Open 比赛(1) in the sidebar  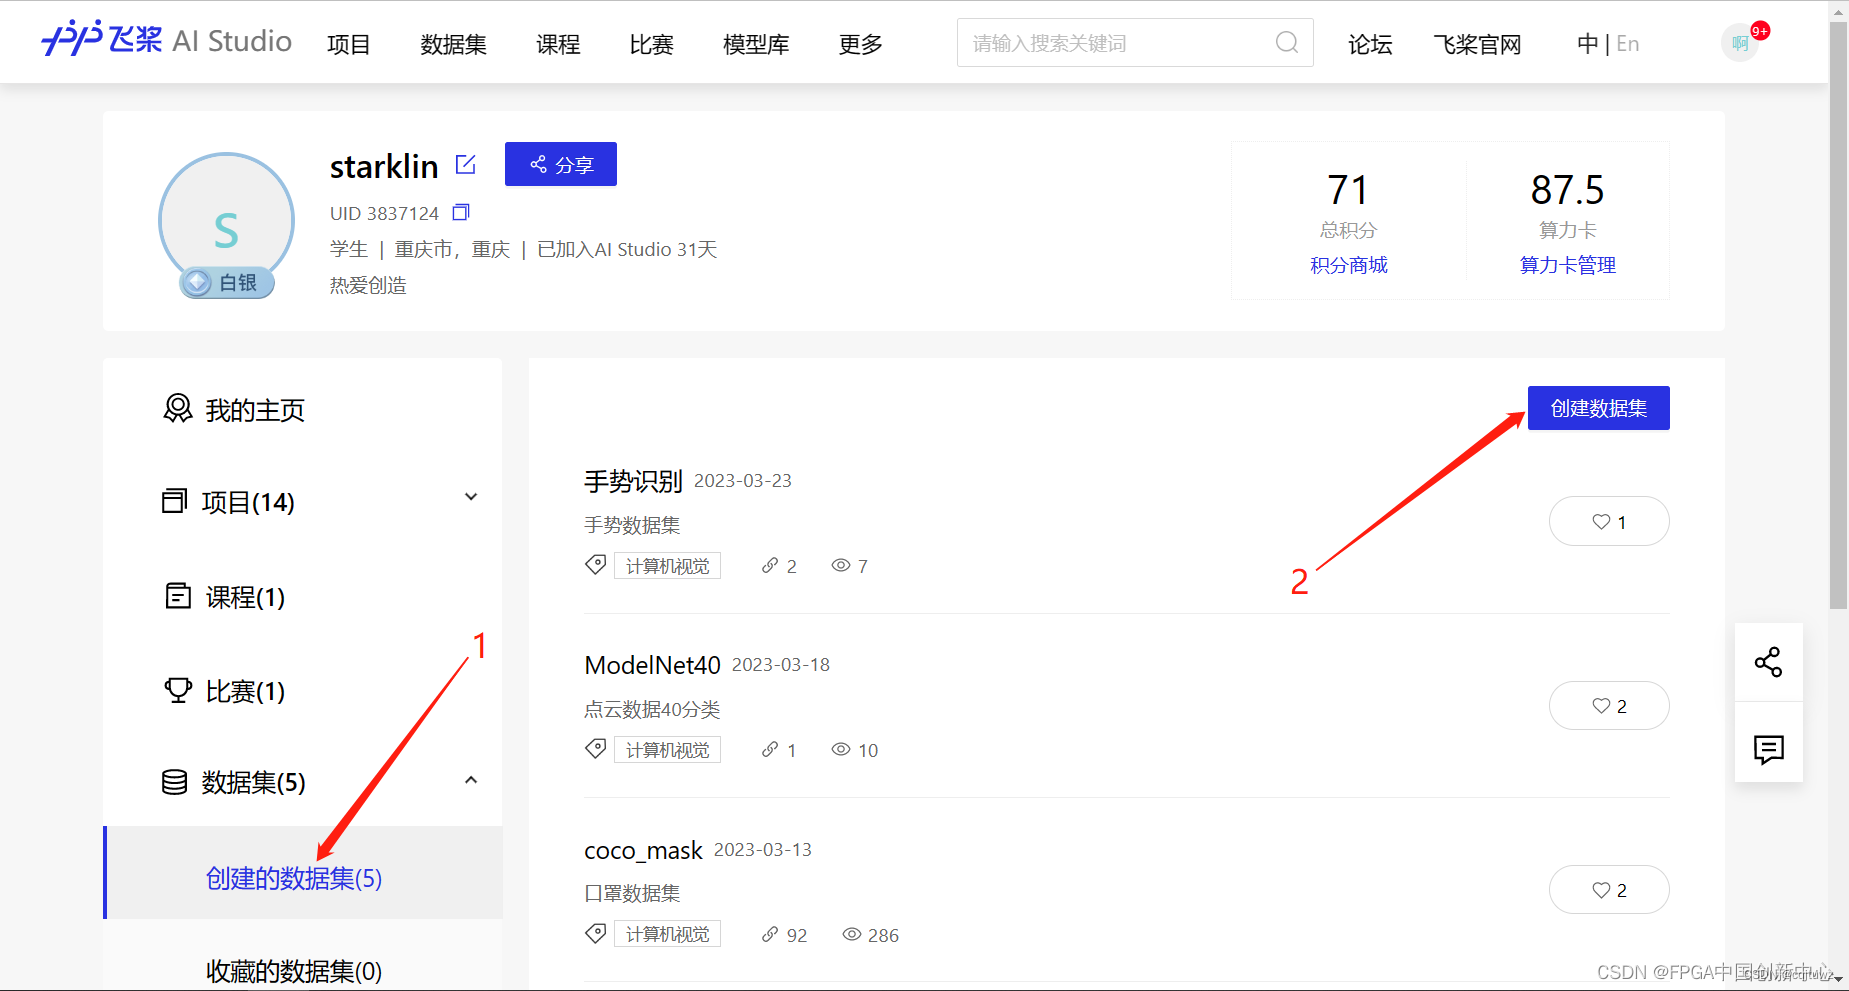pos(245,691)
